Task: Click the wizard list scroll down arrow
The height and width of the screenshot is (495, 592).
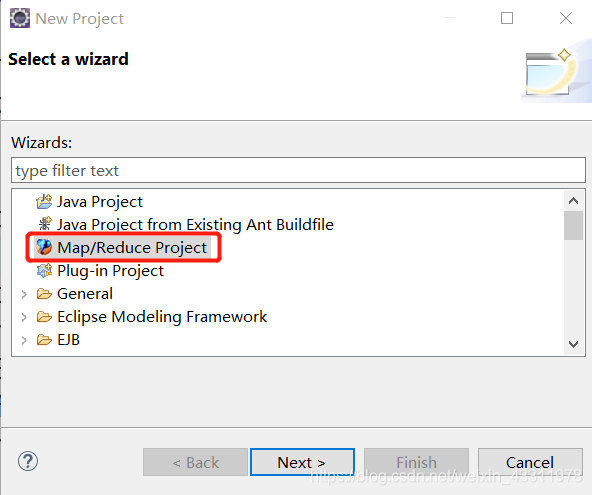Action: coord(573,344)
